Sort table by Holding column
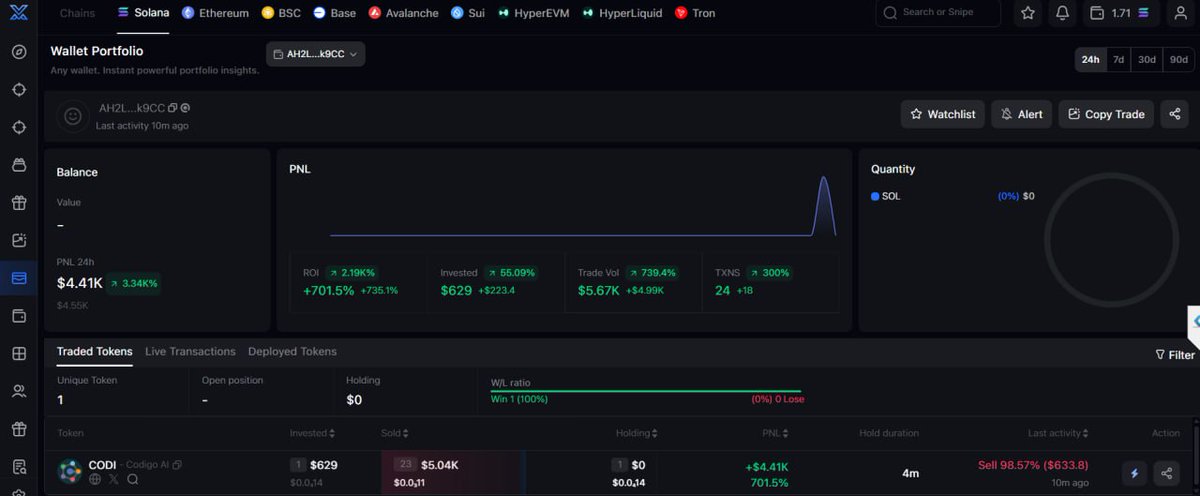Viewport: 1200px width, 496px height. pyautogui.click(x=636, y=433)
